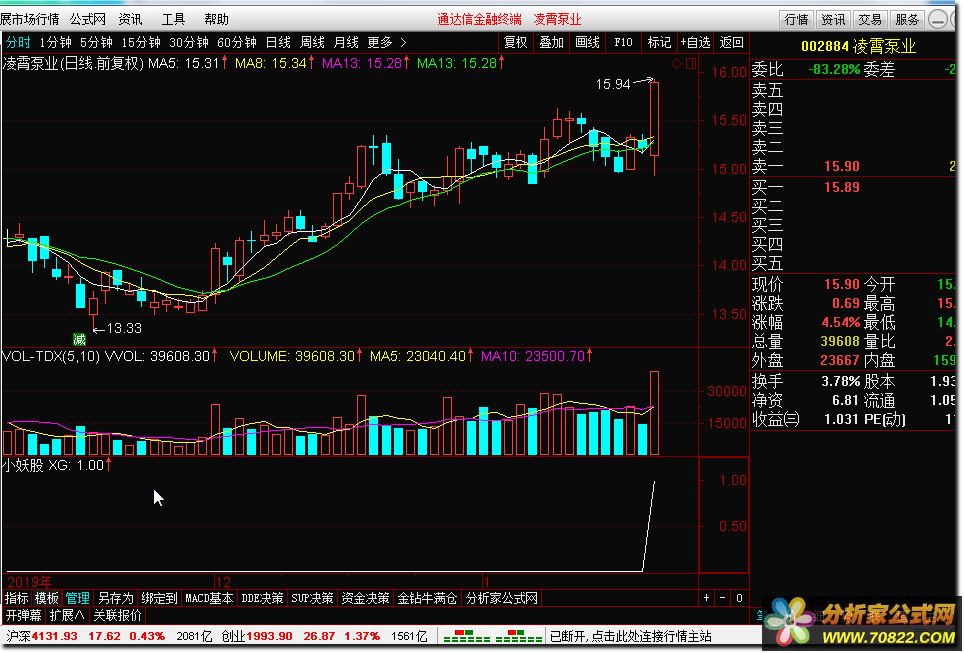Enable 画线 drawing tool
The width and height of the screenshot is (964, 653).
point(587,42)
